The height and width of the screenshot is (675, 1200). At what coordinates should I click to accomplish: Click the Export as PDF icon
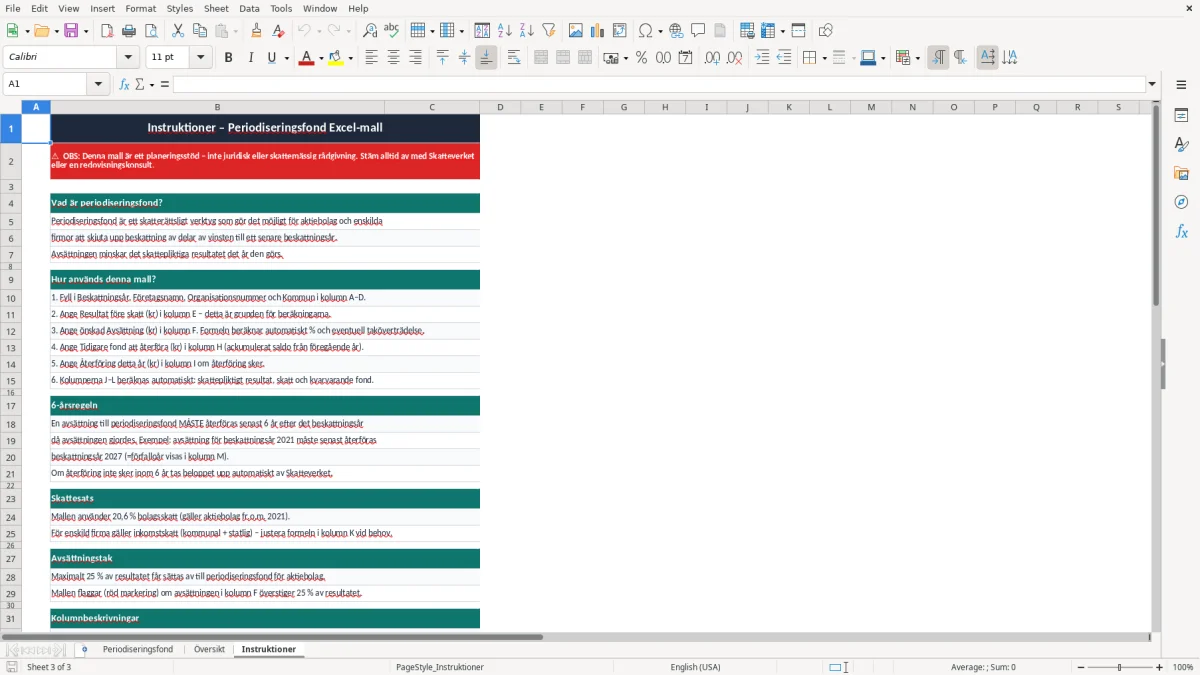point(107,31)
